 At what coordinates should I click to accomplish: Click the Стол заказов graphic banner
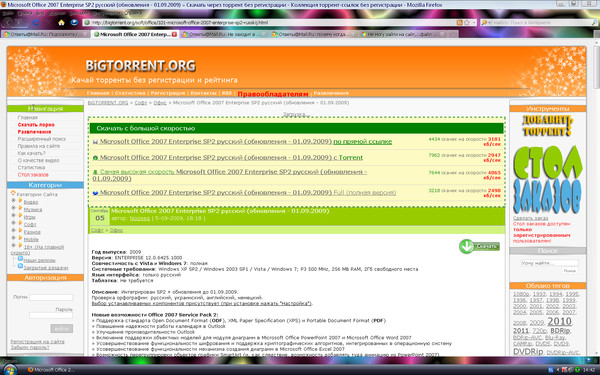(x=547, y=180)
